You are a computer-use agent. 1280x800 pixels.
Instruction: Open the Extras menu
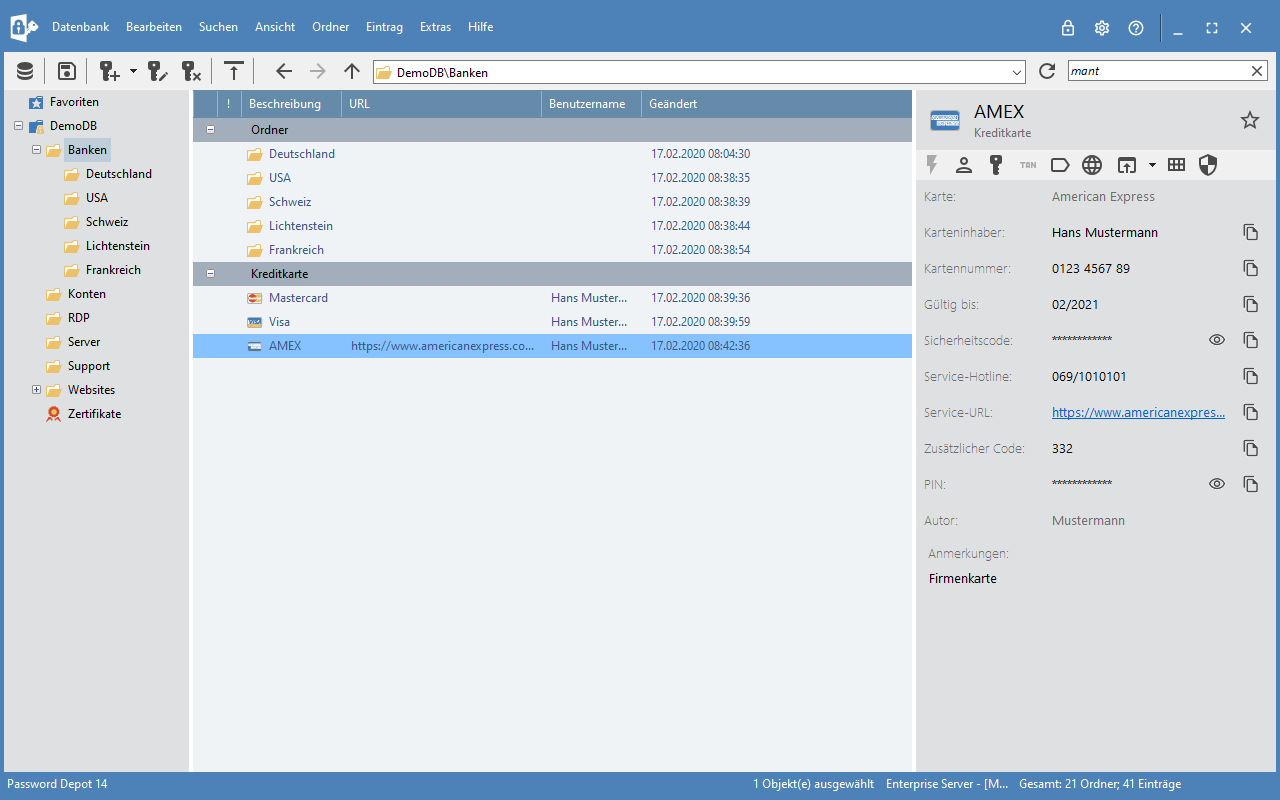(435, 27)
